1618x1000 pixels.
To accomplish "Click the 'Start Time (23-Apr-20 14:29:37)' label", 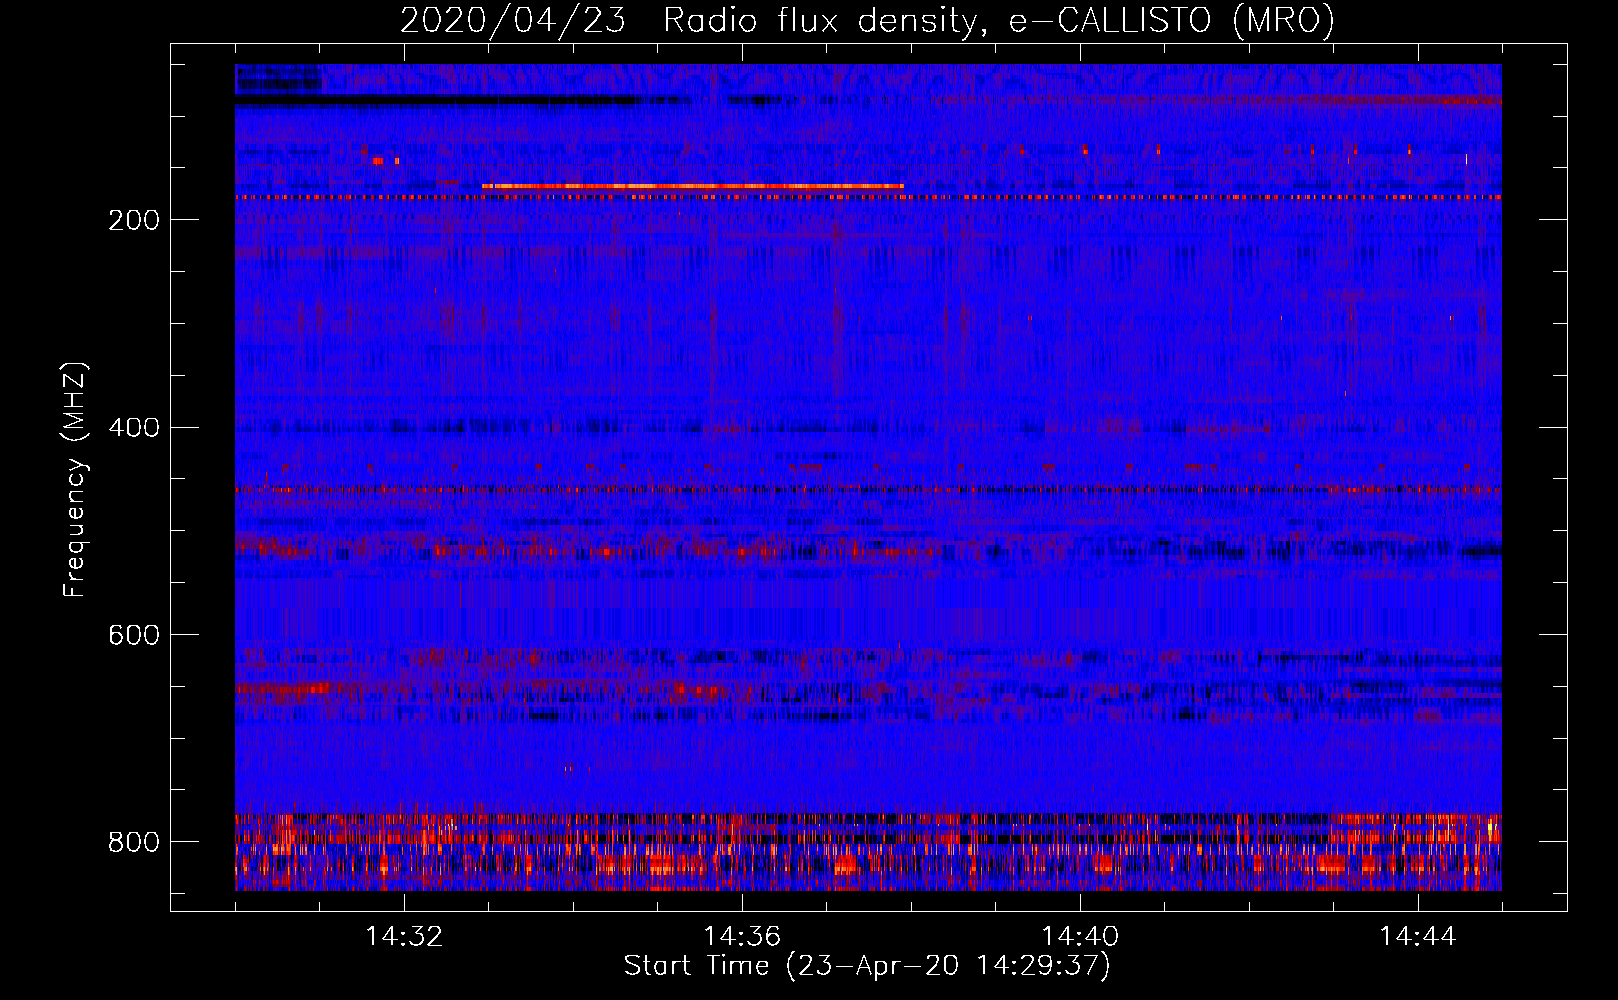I will 867,966.
